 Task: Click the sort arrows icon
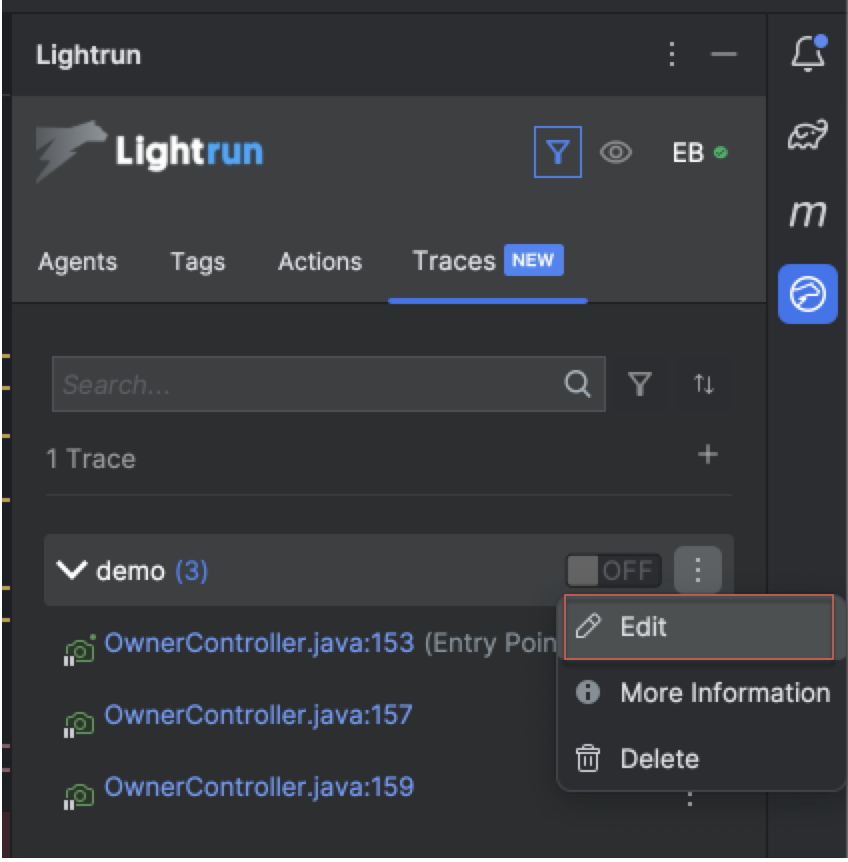[704, 384]
